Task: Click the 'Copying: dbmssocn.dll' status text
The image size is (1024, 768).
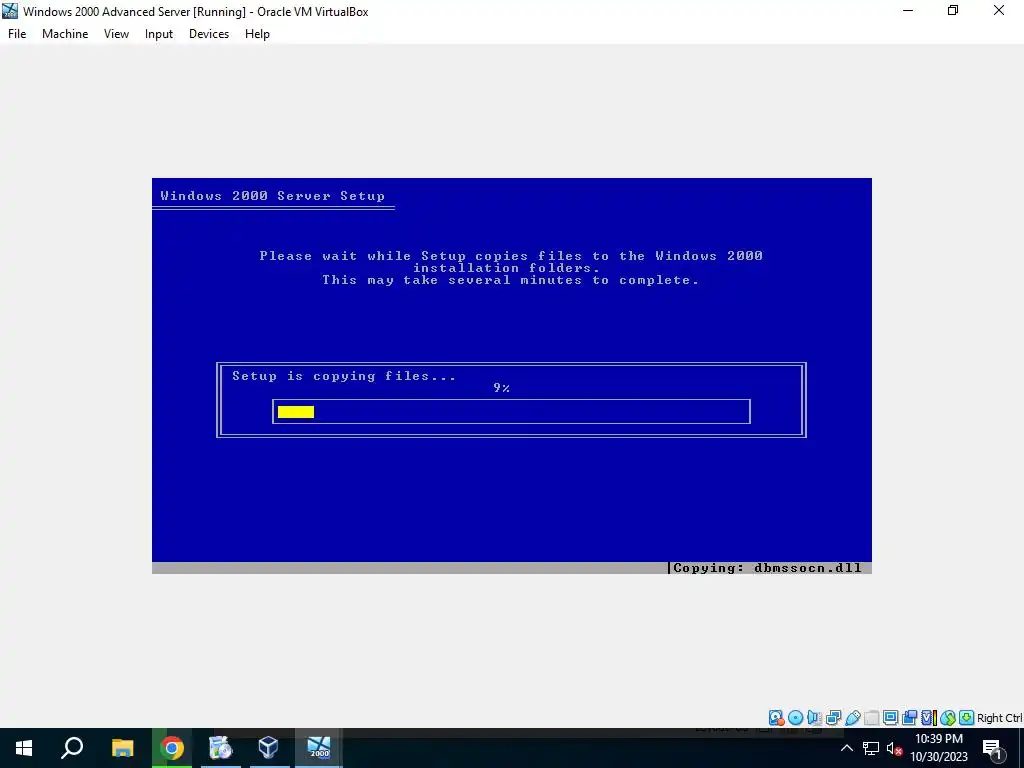Action: click(767, 568)
